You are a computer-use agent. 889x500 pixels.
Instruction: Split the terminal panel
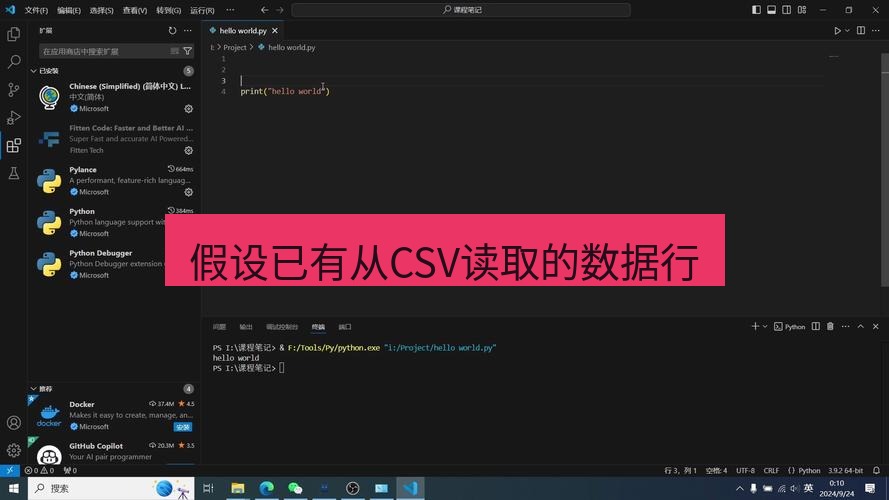point(816,326)
